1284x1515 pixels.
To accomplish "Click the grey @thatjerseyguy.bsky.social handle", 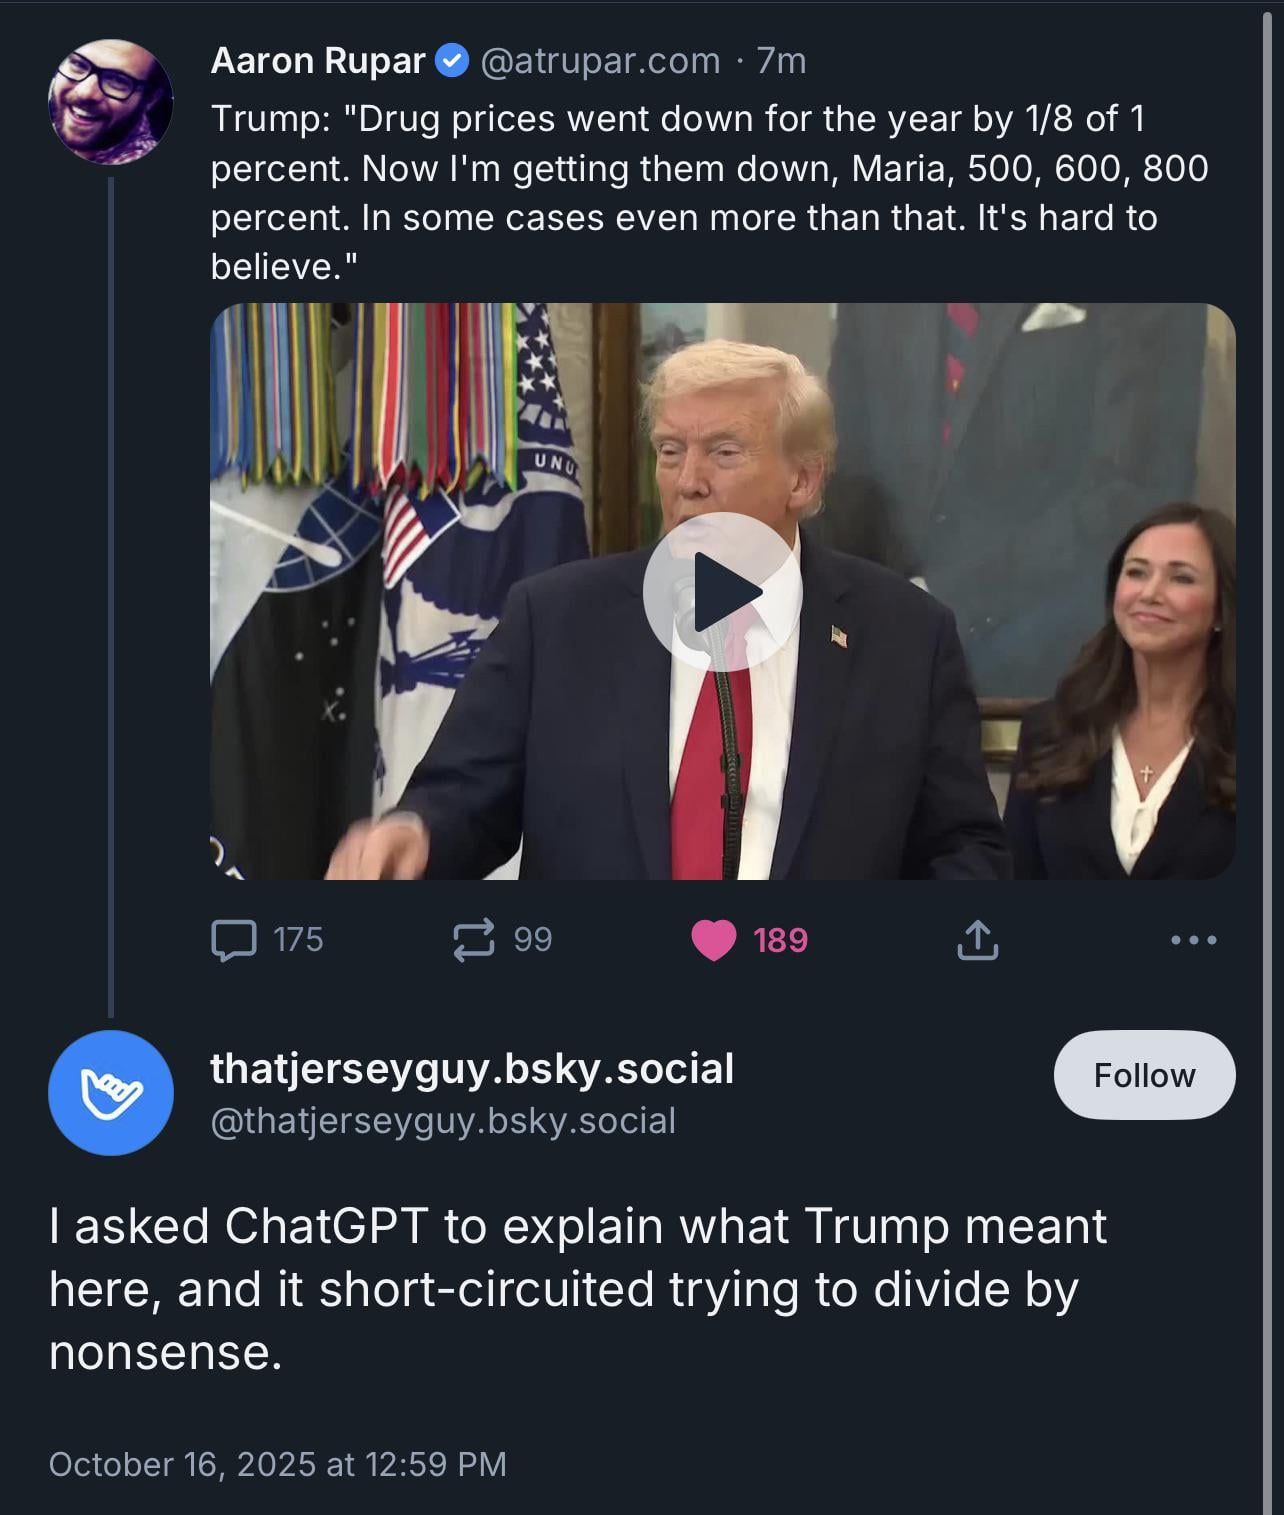I will 443,1121.
